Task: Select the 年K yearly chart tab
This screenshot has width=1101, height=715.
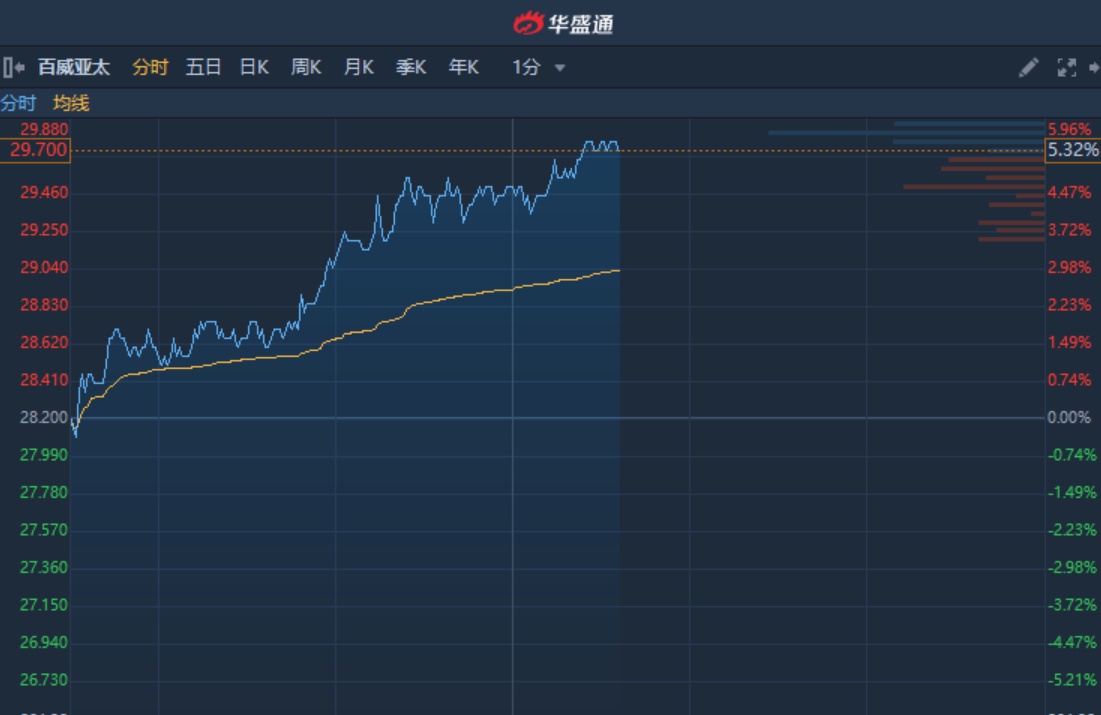Action: [463, 68]
